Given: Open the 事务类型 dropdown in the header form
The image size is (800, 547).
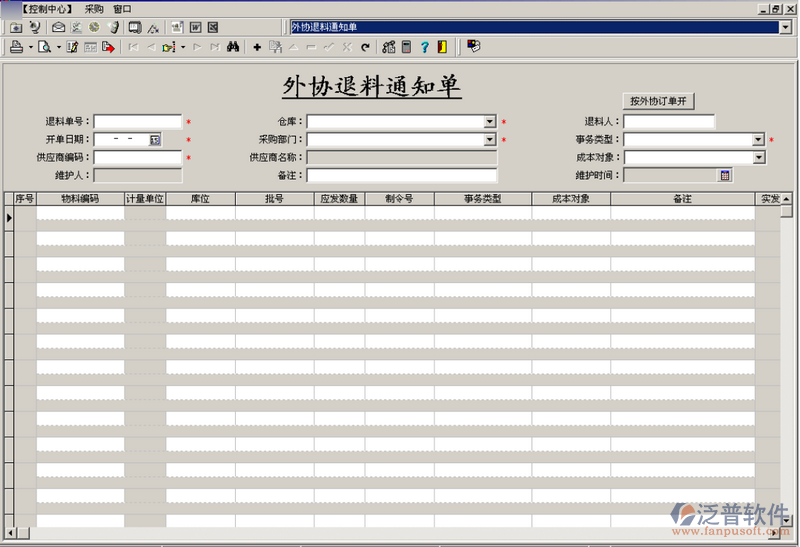Looking at the screenshot, I should click(759, 140).
